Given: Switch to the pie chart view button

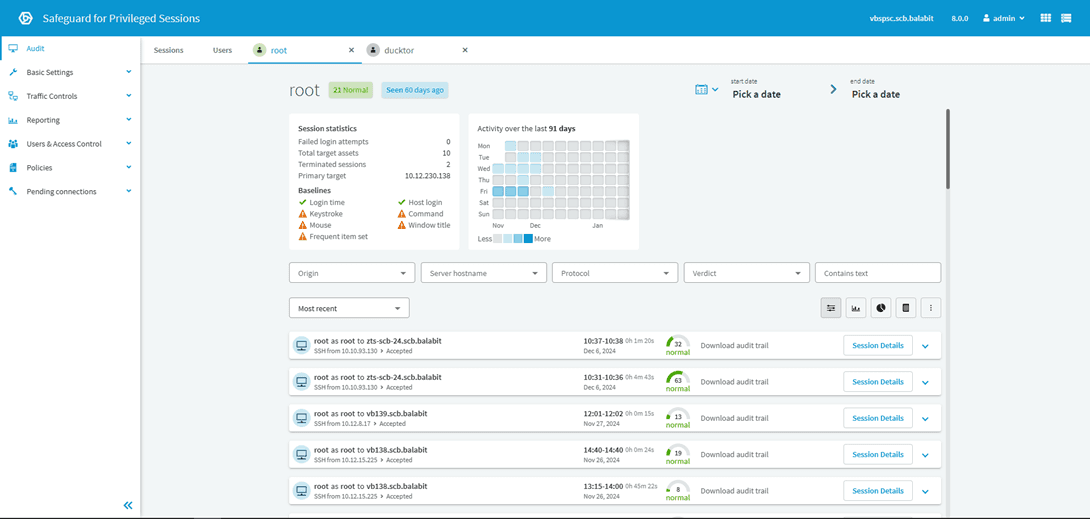Looking at the screenshot, I should [881, 308].
